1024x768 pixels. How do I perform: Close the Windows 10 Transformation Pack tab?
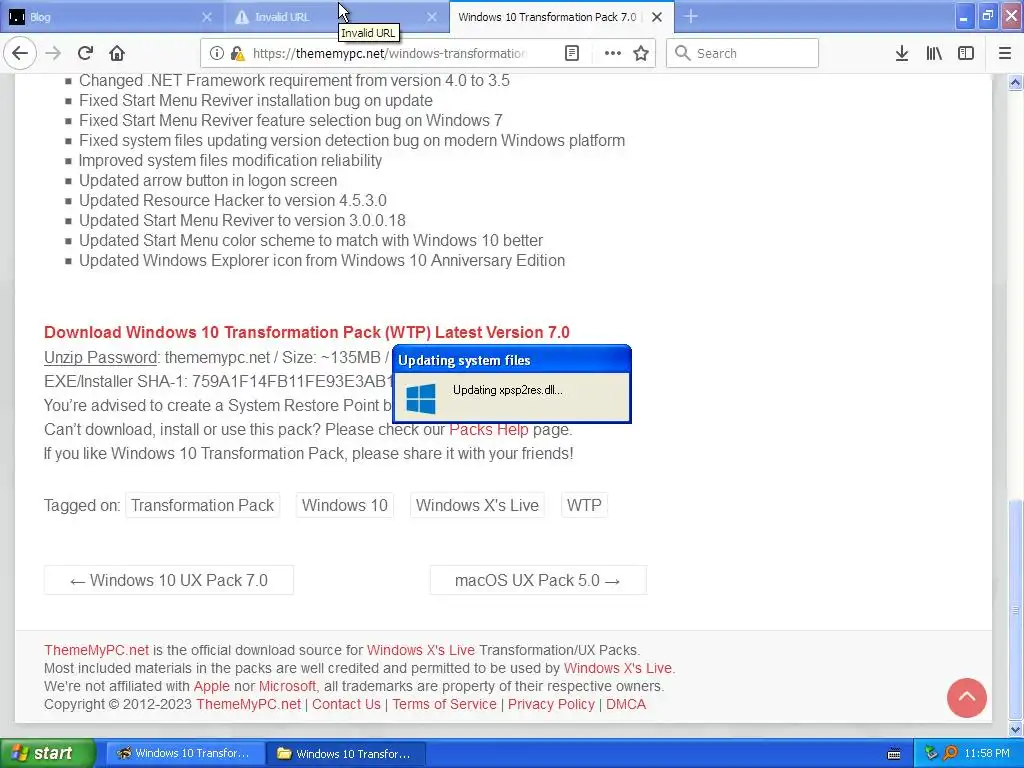coord(657,17)
